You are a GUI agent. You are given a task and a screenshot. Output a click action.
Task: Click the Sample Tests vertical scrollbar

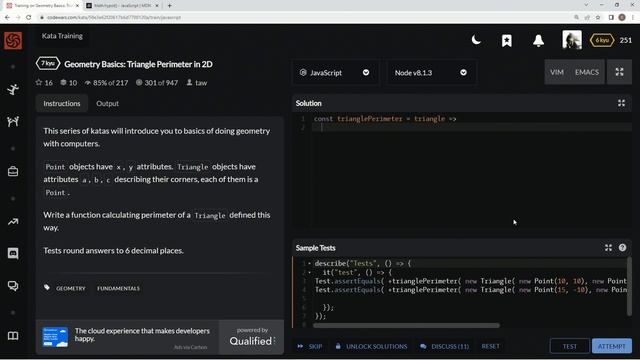[629, 286]
